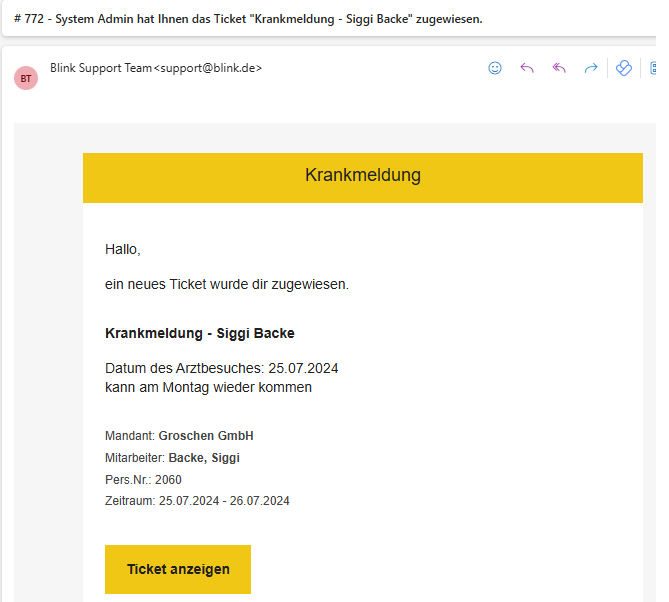This screenshot has width=669, height=602.
Task: Open the blue heart-shaped add-in icon
Action: (624, 68)
